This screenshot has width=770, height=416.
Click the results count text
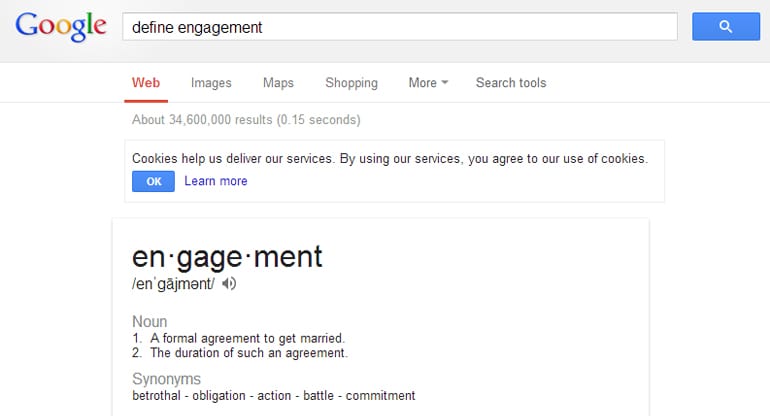246,120
